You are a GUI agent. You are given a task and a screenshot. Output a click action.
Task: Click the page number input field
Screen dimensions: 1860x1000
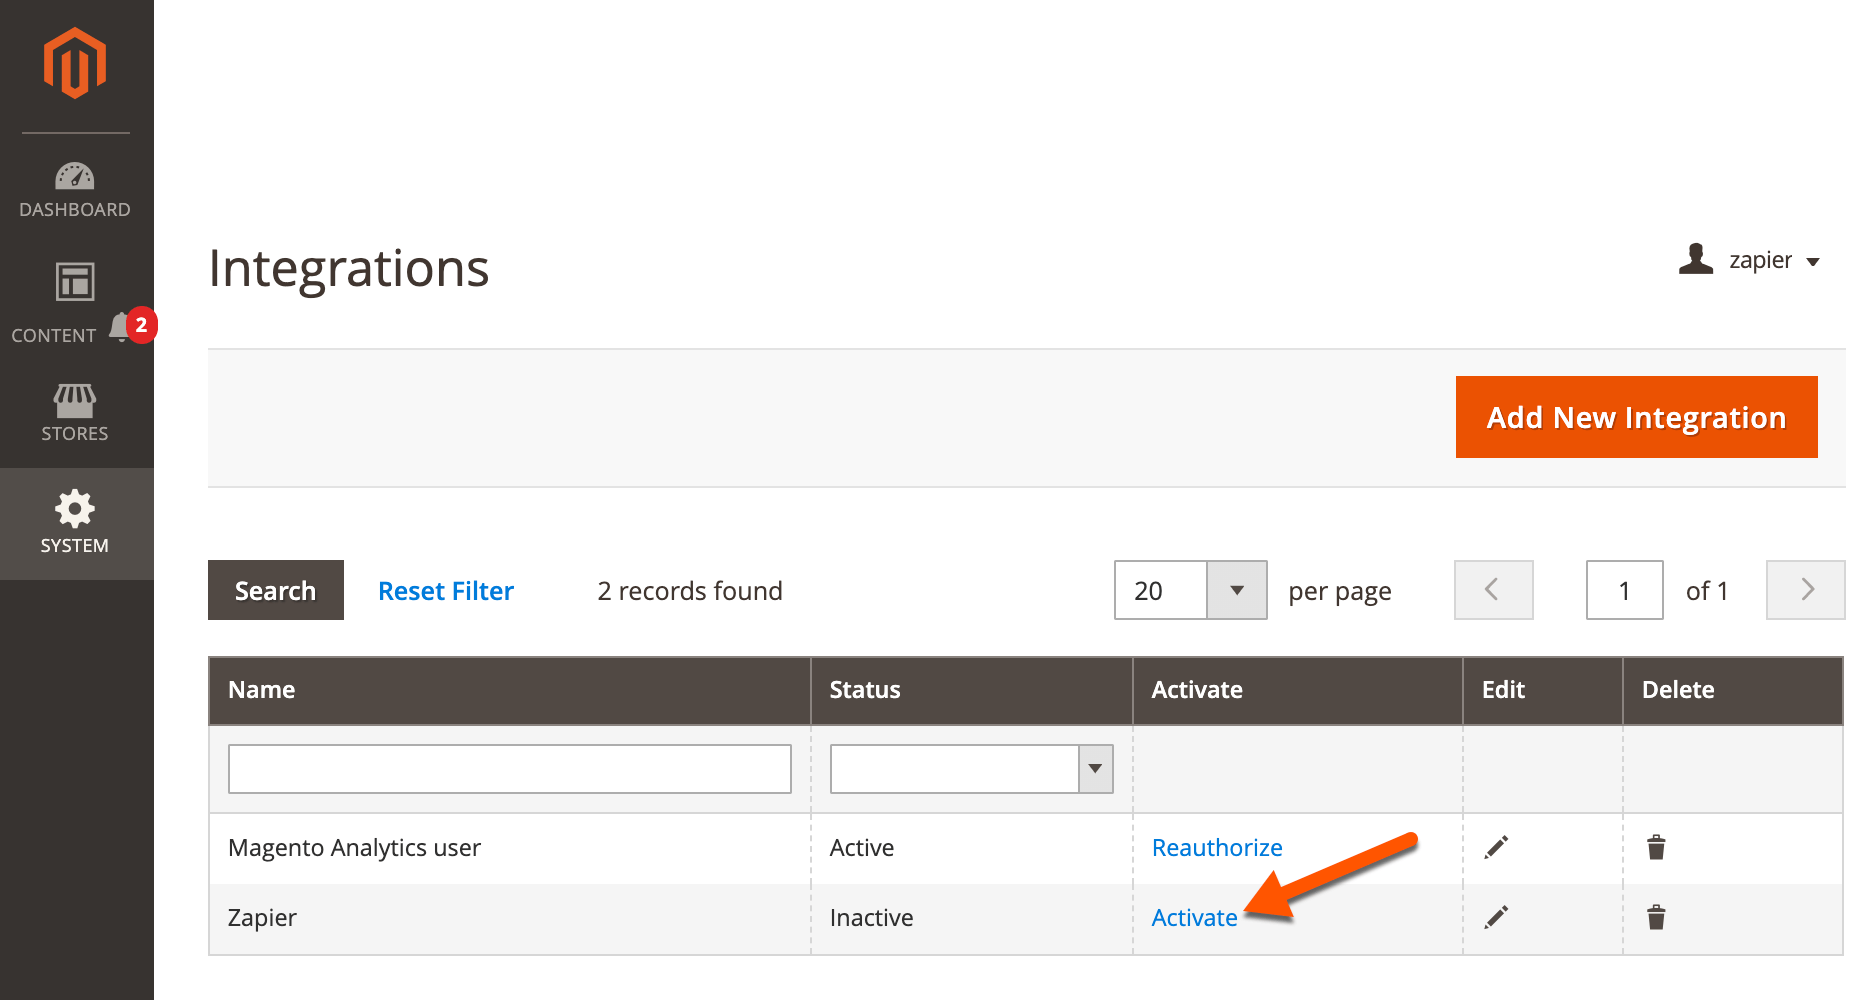pos(1624,590)
